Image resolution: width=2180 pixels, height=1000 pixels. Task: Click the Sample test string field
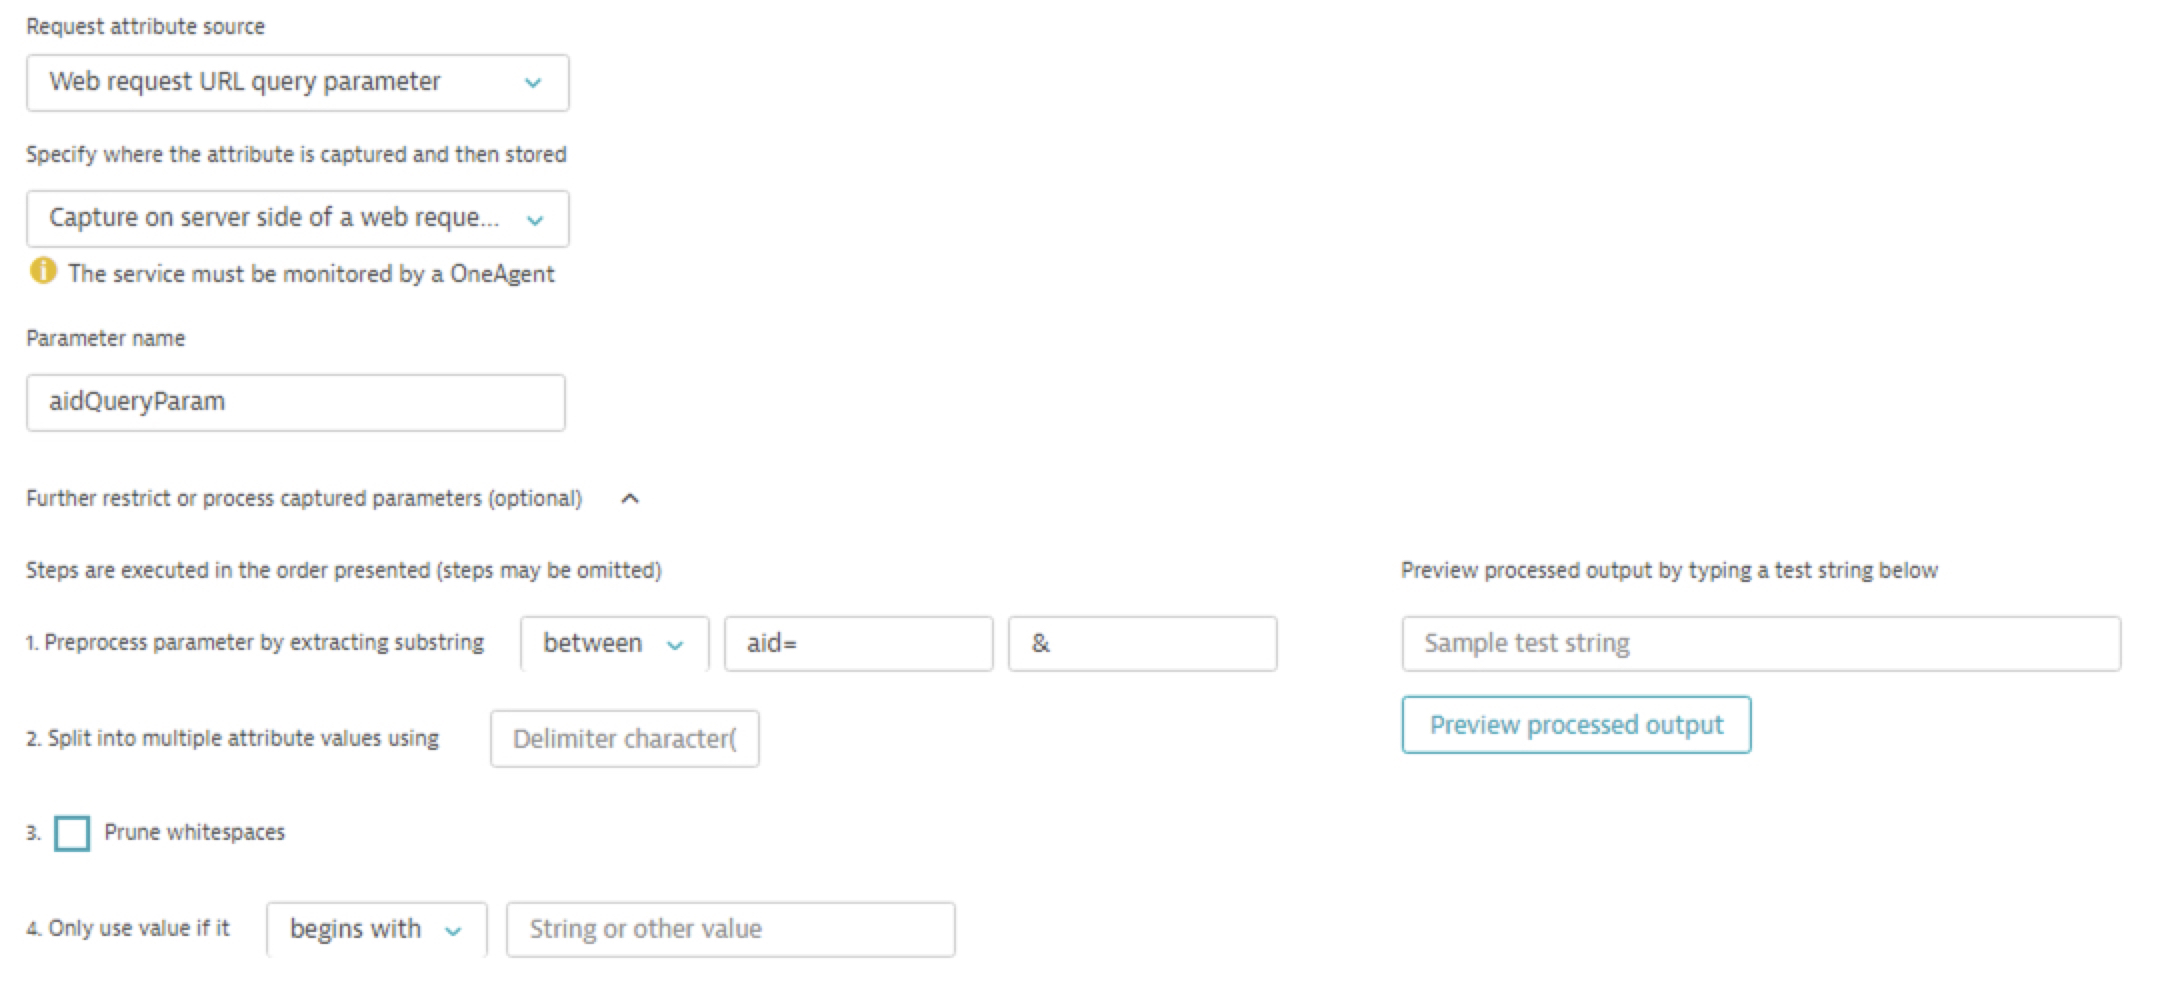point(1760,643)
